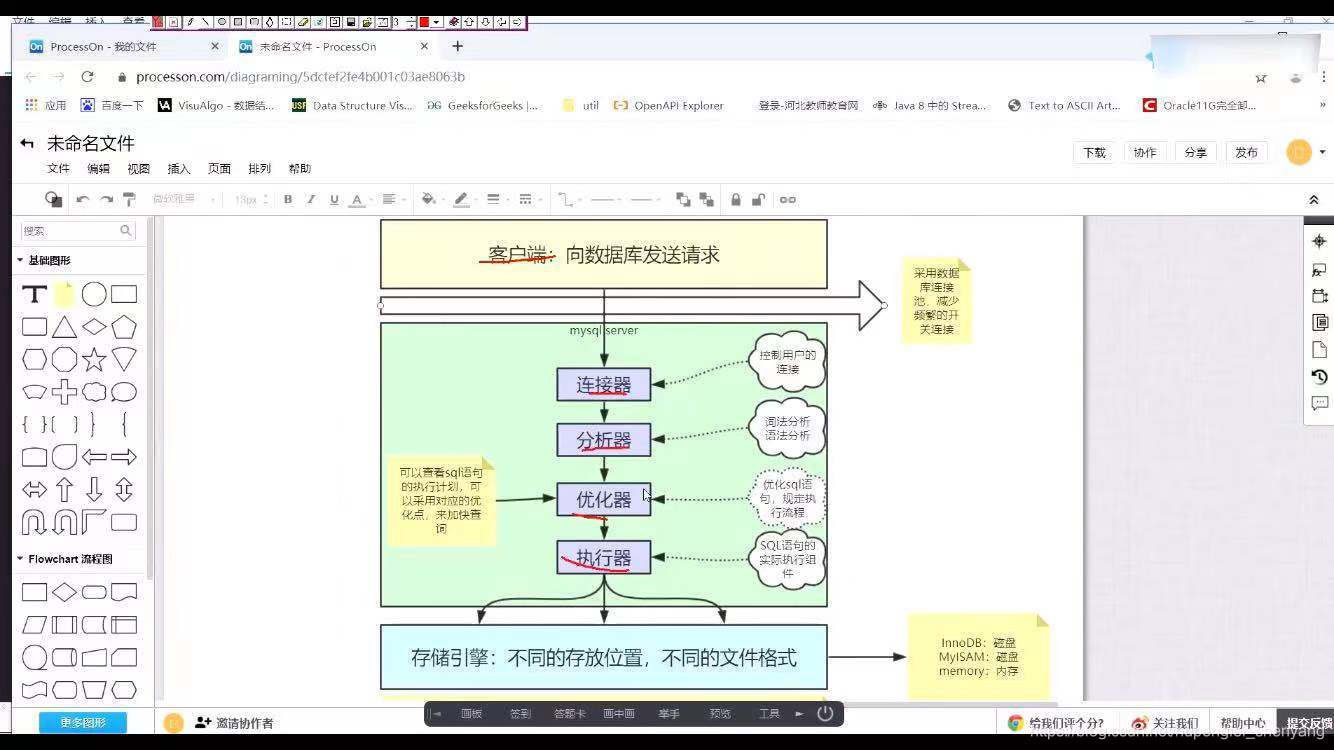1334x750 pixels.
Task: Click the history (revision) icon on right sidebar
Action: point(1319,377)
